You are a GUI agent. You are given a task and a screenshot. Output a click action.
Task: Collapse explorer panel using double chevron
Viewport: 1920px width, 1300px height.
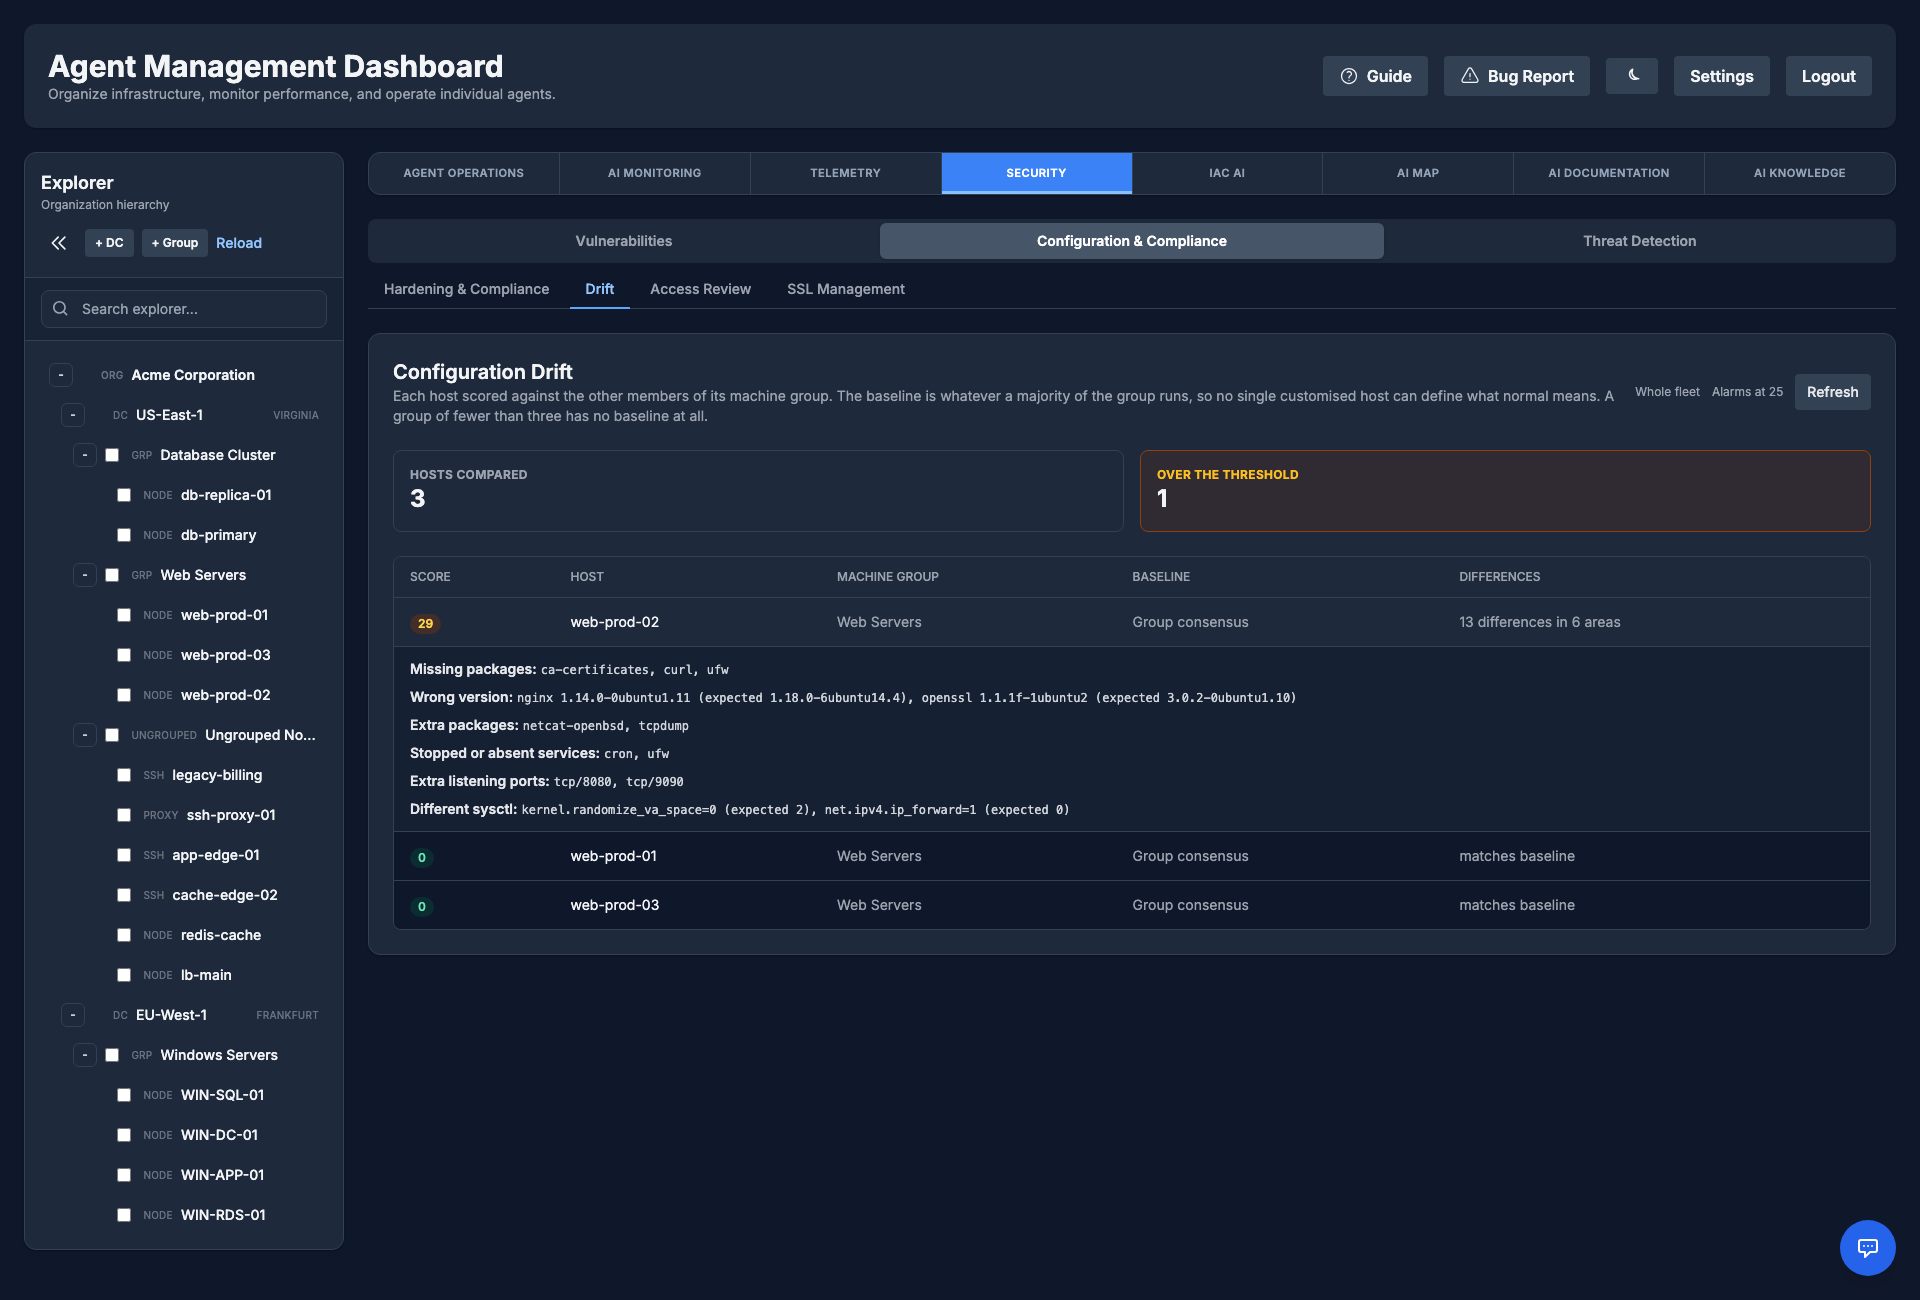(x=59, y=243)
